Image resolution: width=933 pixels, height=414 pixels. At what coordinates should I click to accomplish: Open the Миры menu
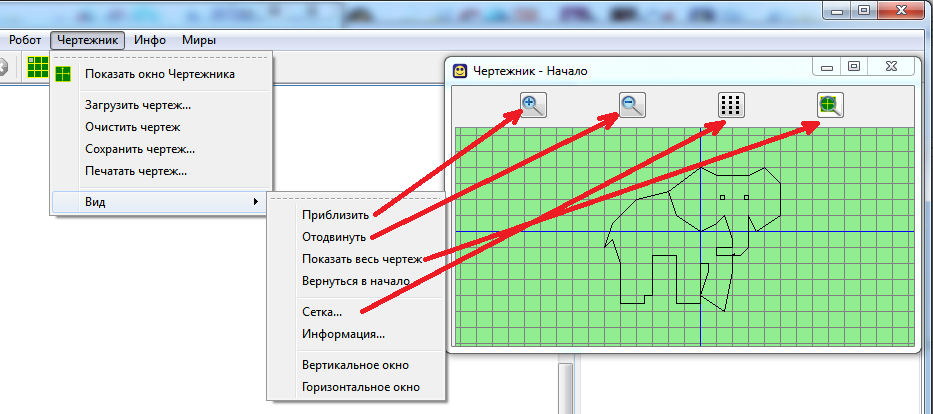coord(199,40)
